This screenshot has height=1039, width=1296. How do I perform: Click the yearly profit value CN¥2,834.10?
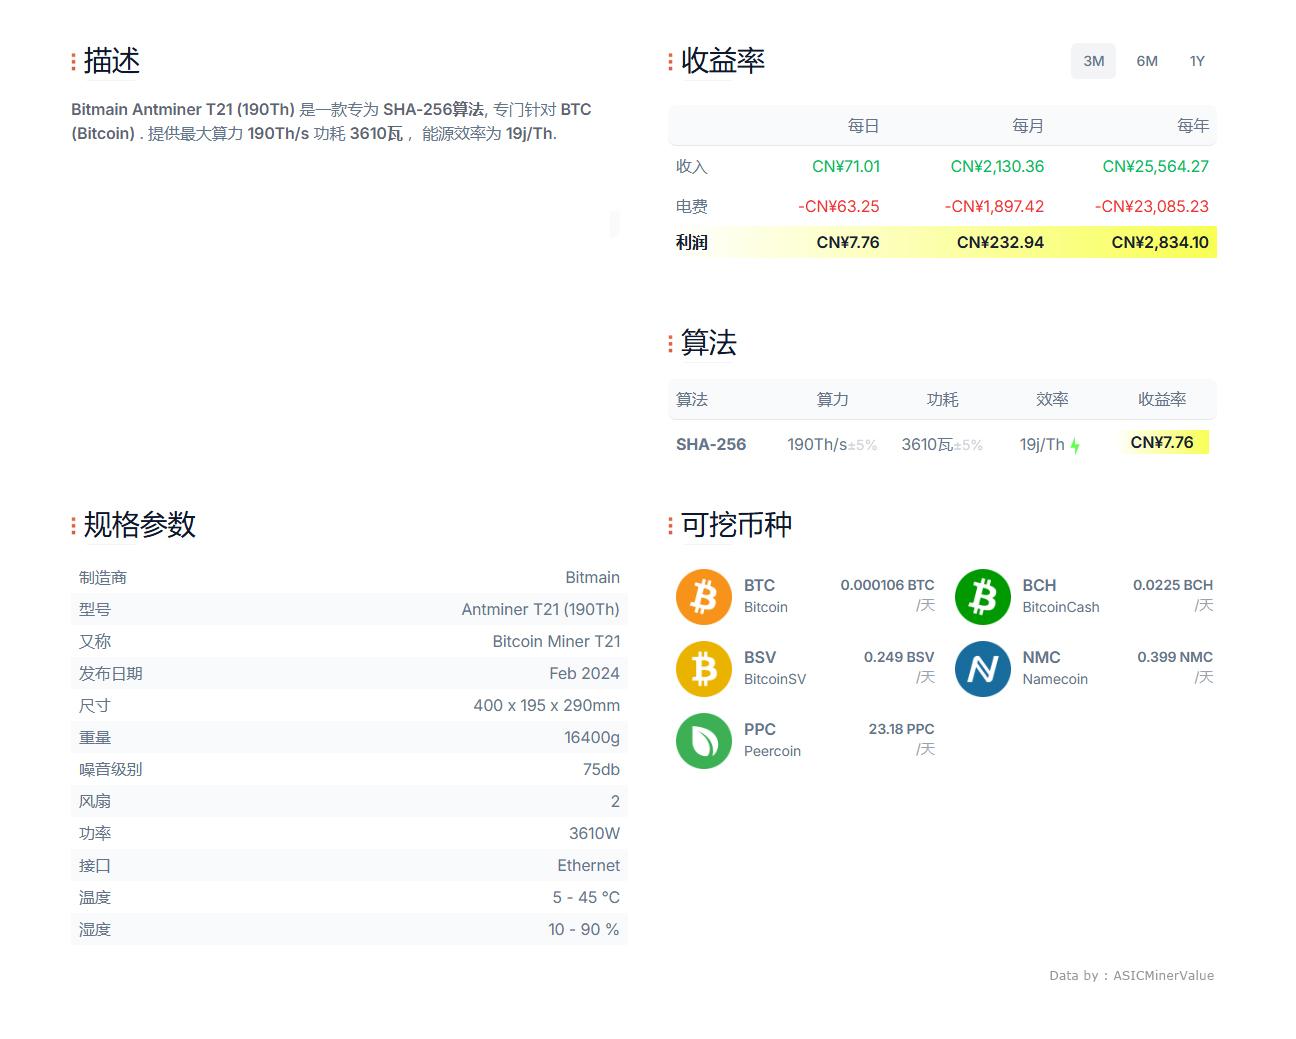tap(1160, 242)
